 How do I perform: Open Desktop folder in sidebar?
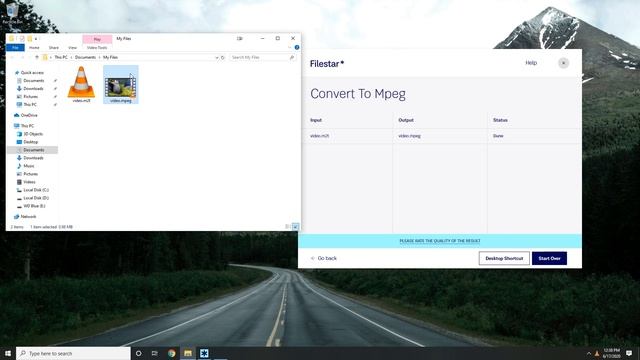click(30, 142)
